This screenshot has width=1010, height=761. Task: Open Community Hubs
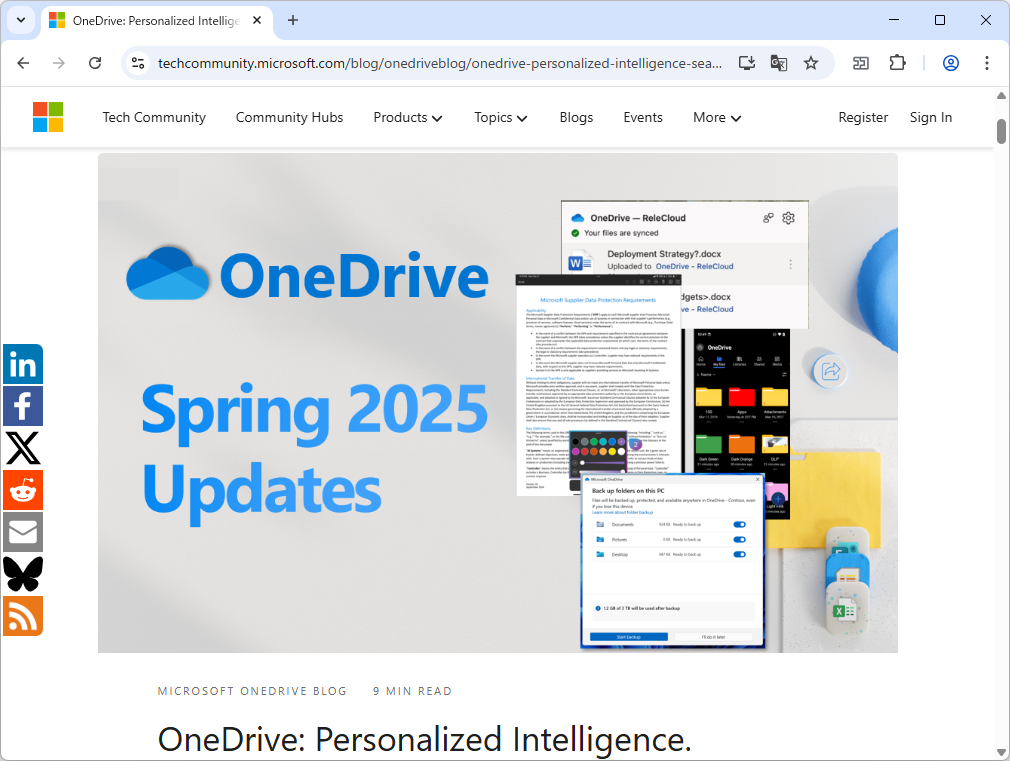click(x=289, y=117)
